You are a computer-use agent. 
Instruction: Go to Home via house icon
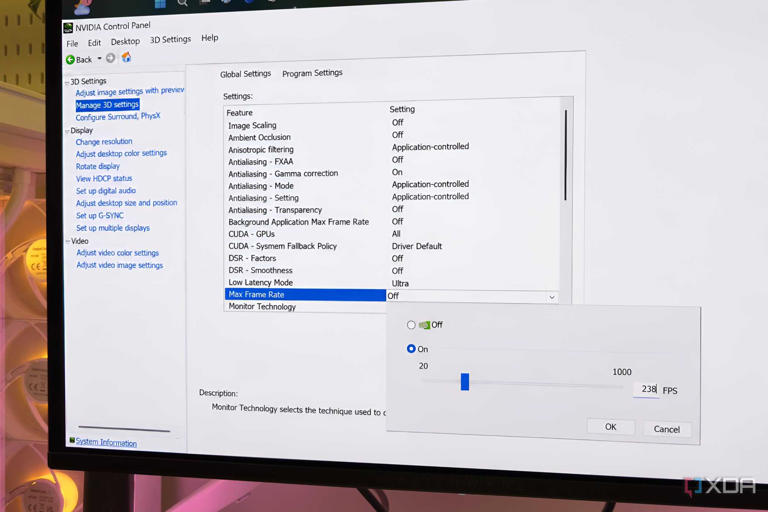(126, 57)
